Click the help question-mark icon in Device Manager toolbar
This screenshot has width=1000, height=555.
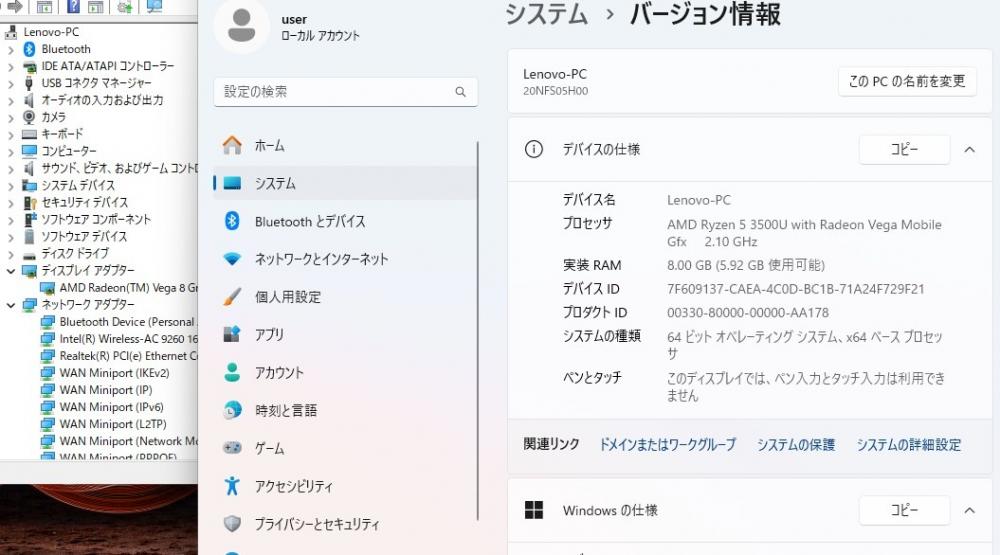pyautogui.click(x=73, y=6)
